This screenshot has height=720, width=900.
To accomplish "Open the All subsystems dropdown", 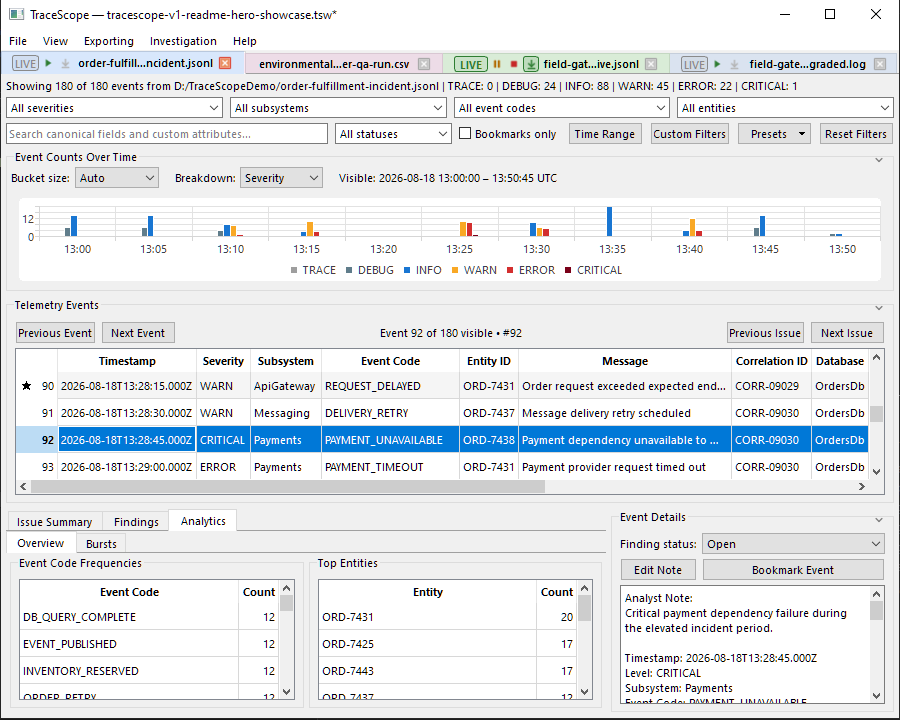I will [338, 108].
